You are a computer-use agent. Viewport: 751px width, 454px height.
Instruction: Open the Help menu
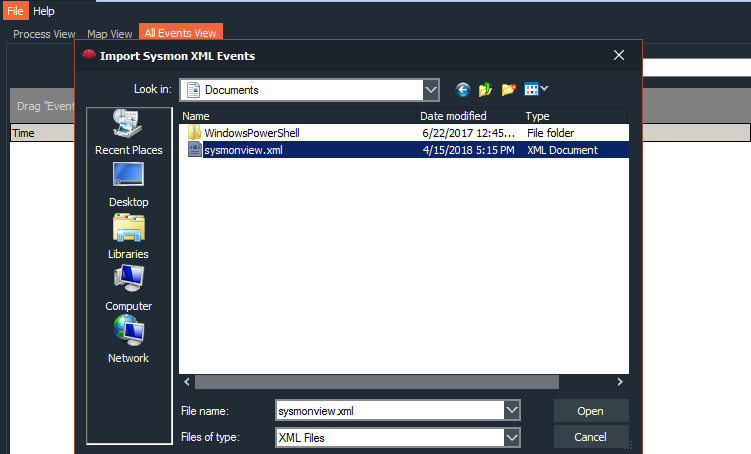click(44, 11)
